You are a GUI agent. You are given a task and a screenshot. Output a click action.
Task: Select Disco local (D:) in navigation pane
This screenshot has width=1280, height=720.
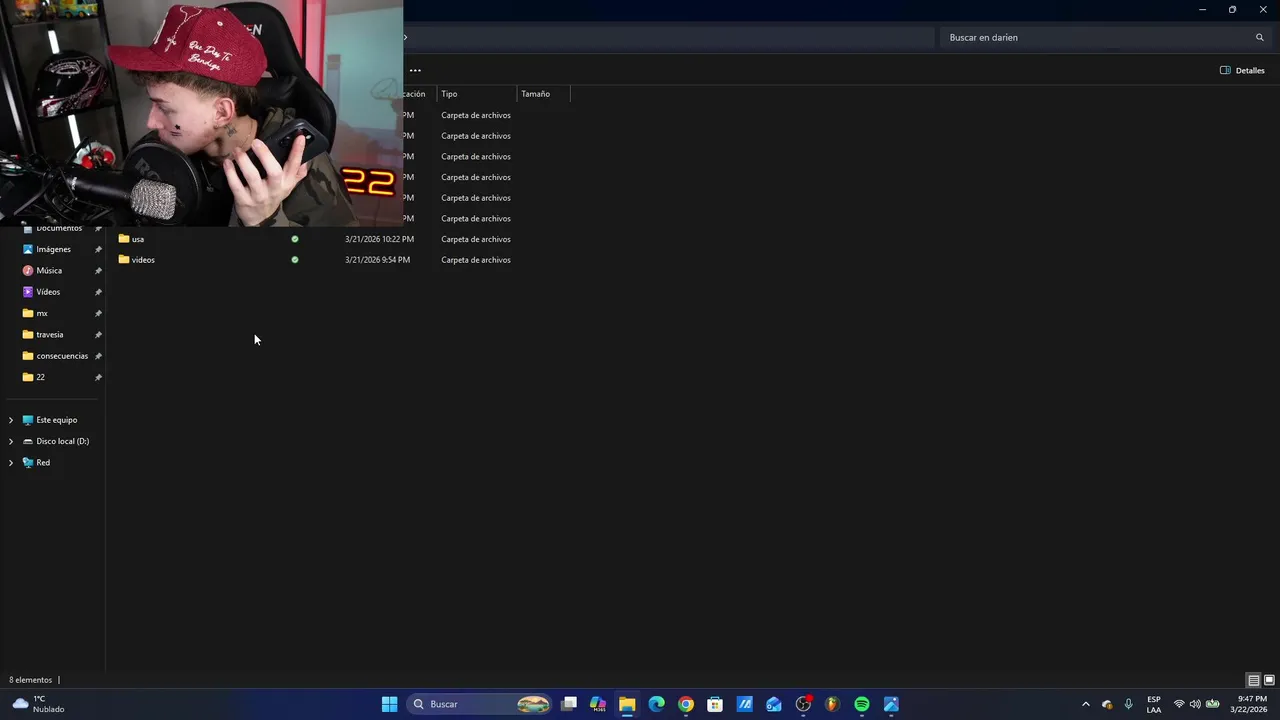click(x=62, y=441)
